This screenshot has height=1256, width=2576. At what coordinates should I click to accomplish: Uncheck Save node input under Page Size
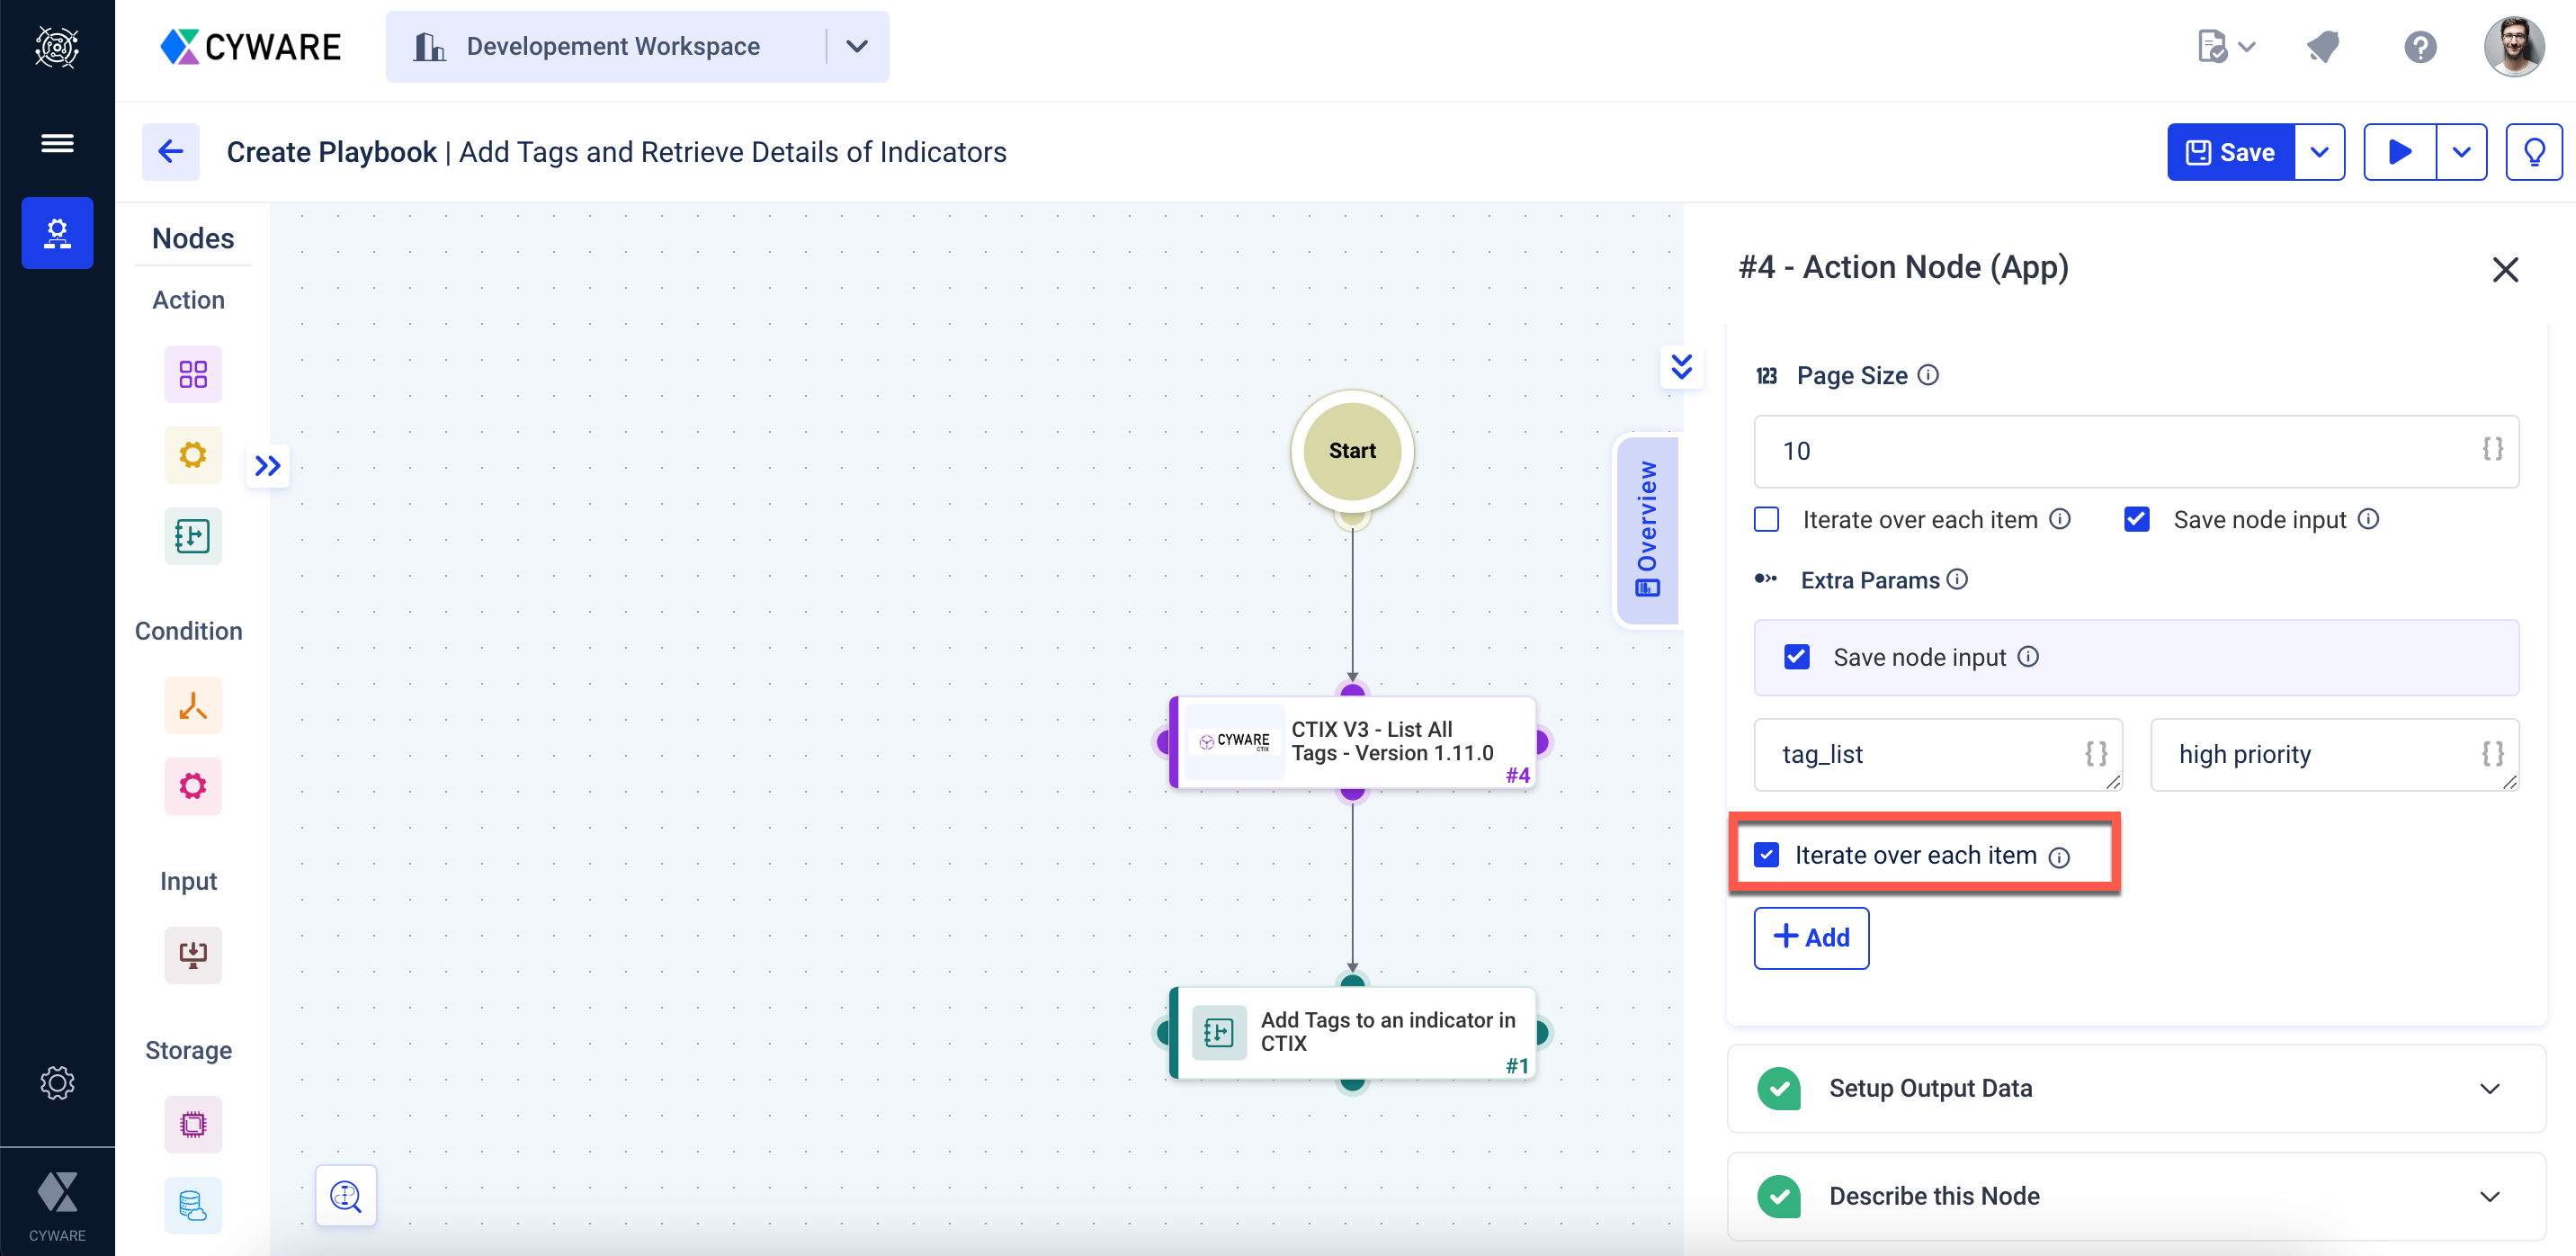click(x=2137, y=519)
